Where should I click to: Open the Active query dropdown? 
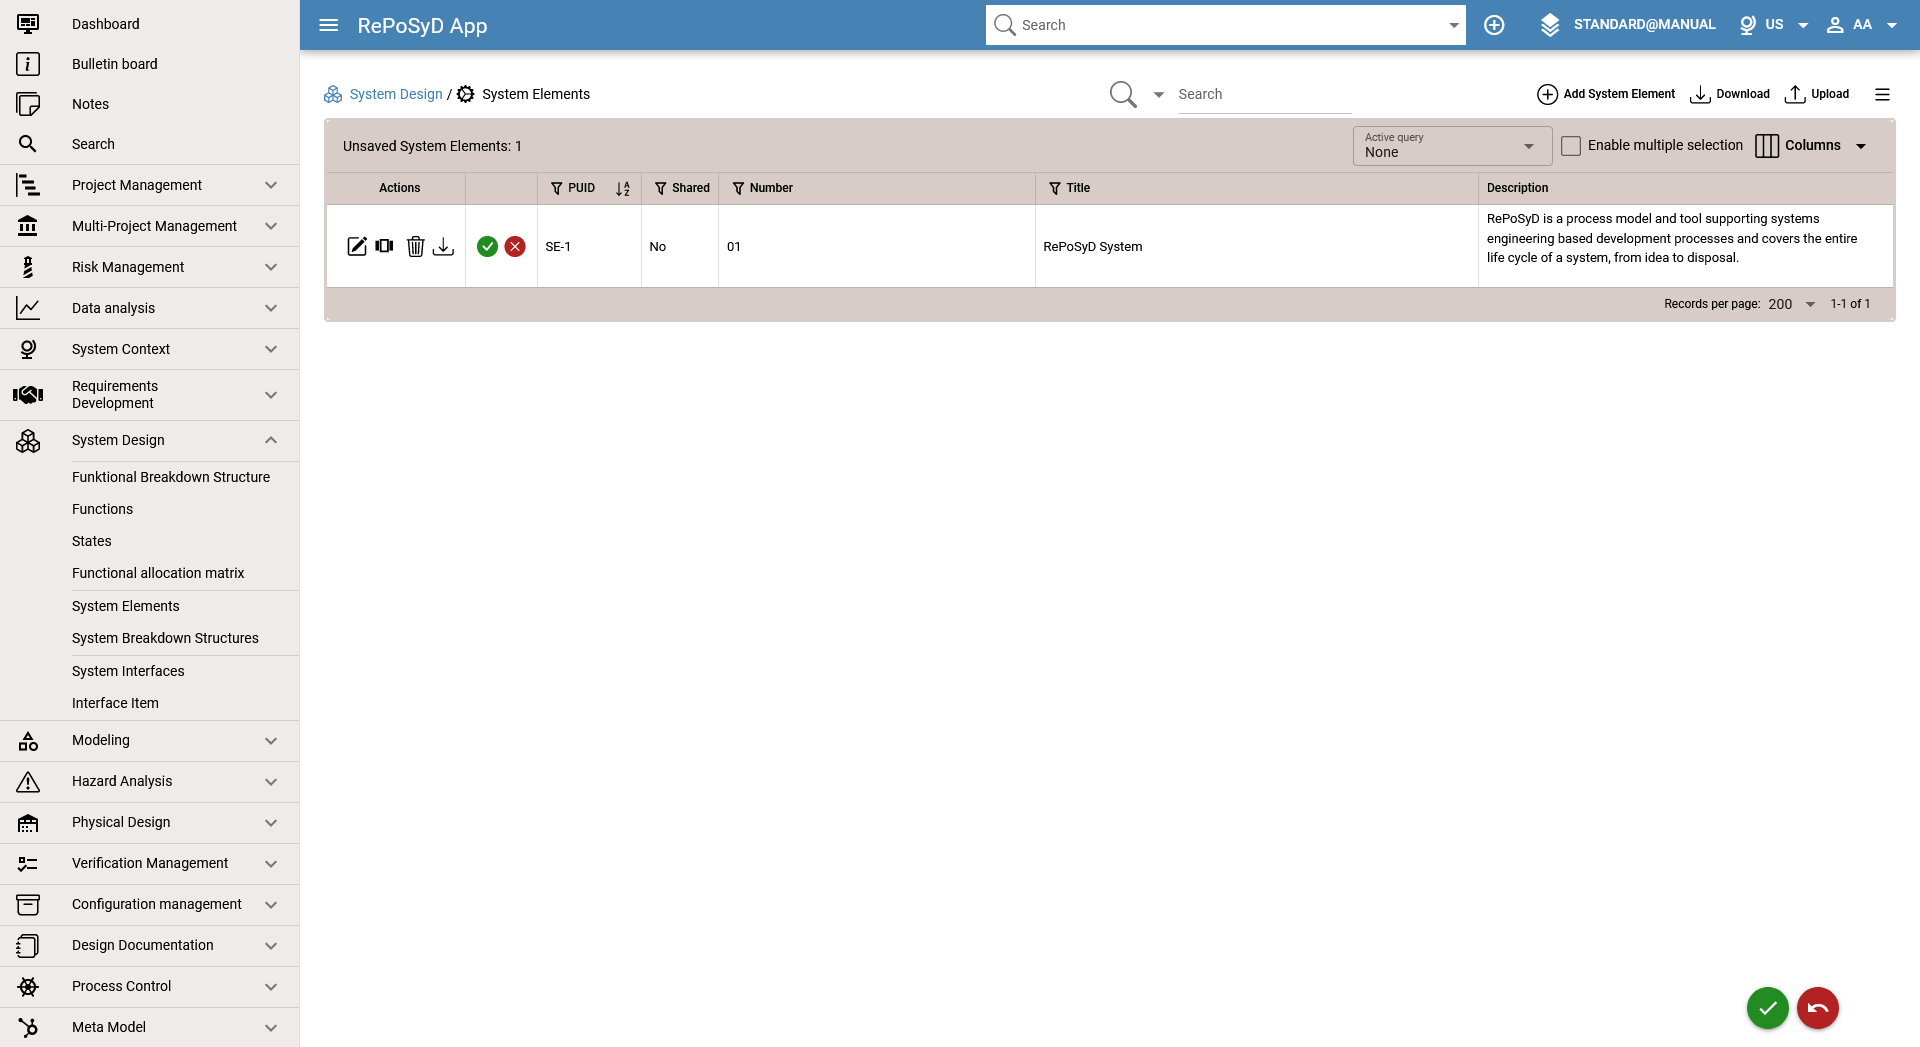coord(1452,146)
